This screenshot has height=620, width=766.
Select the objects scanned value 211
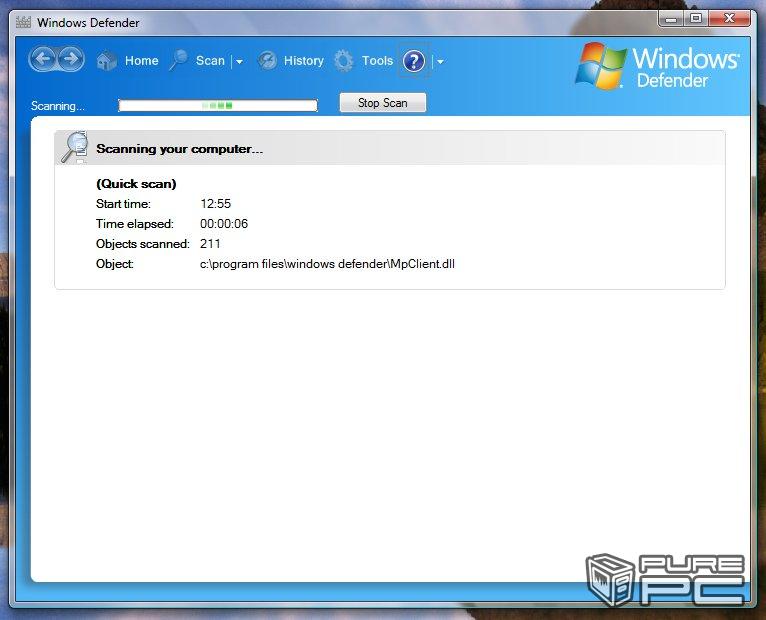click(210, 244)
